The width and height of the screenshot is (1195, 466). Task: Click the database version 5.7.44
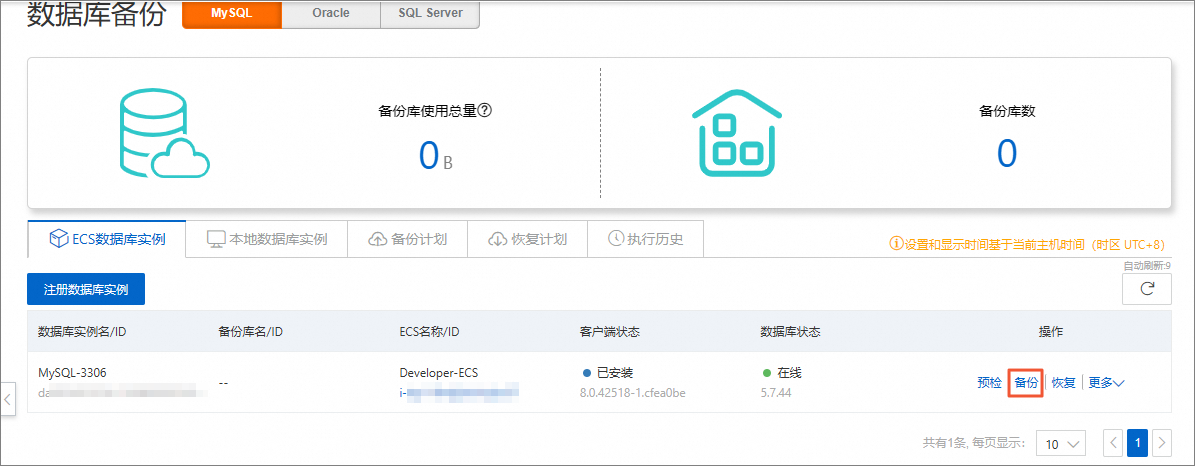[x=777, y=393]
